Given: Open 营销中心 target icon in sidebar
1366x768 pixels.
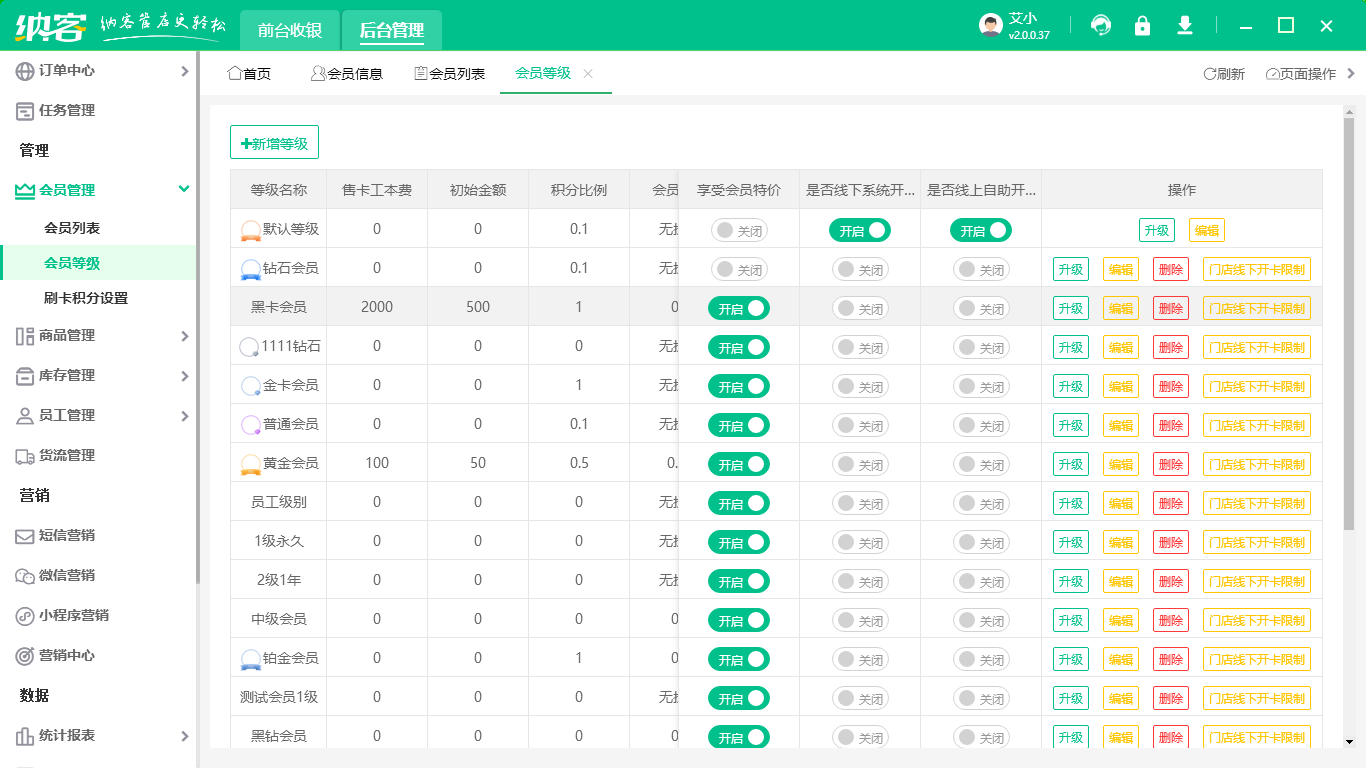Looking at the screenshot, I should click(25, 655).
